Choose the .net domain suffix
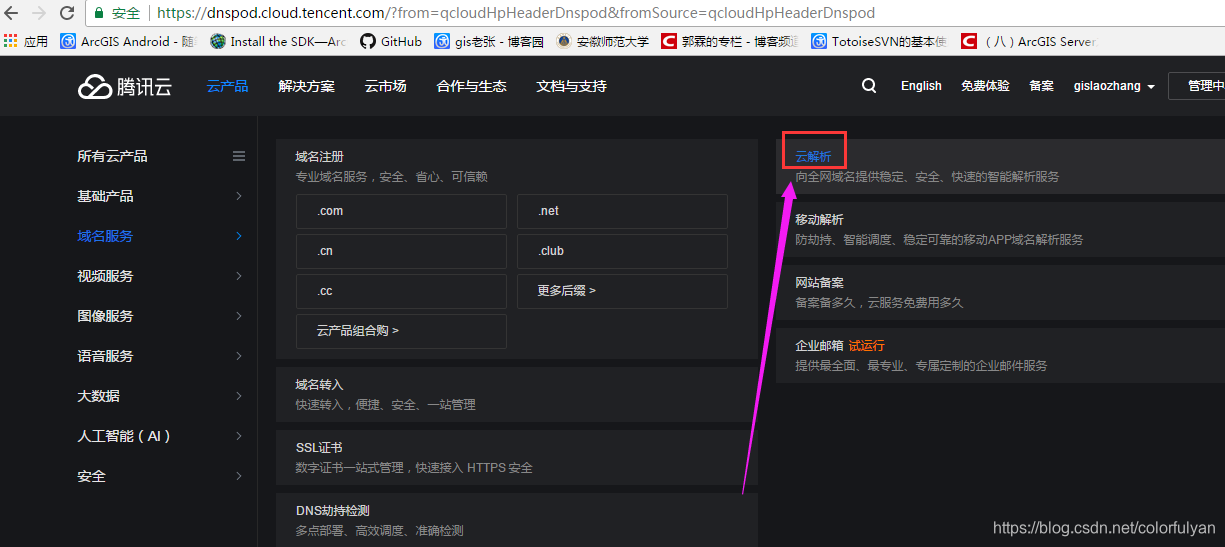Viewport: 1225px width, 547px height. (x=622, y=211)
